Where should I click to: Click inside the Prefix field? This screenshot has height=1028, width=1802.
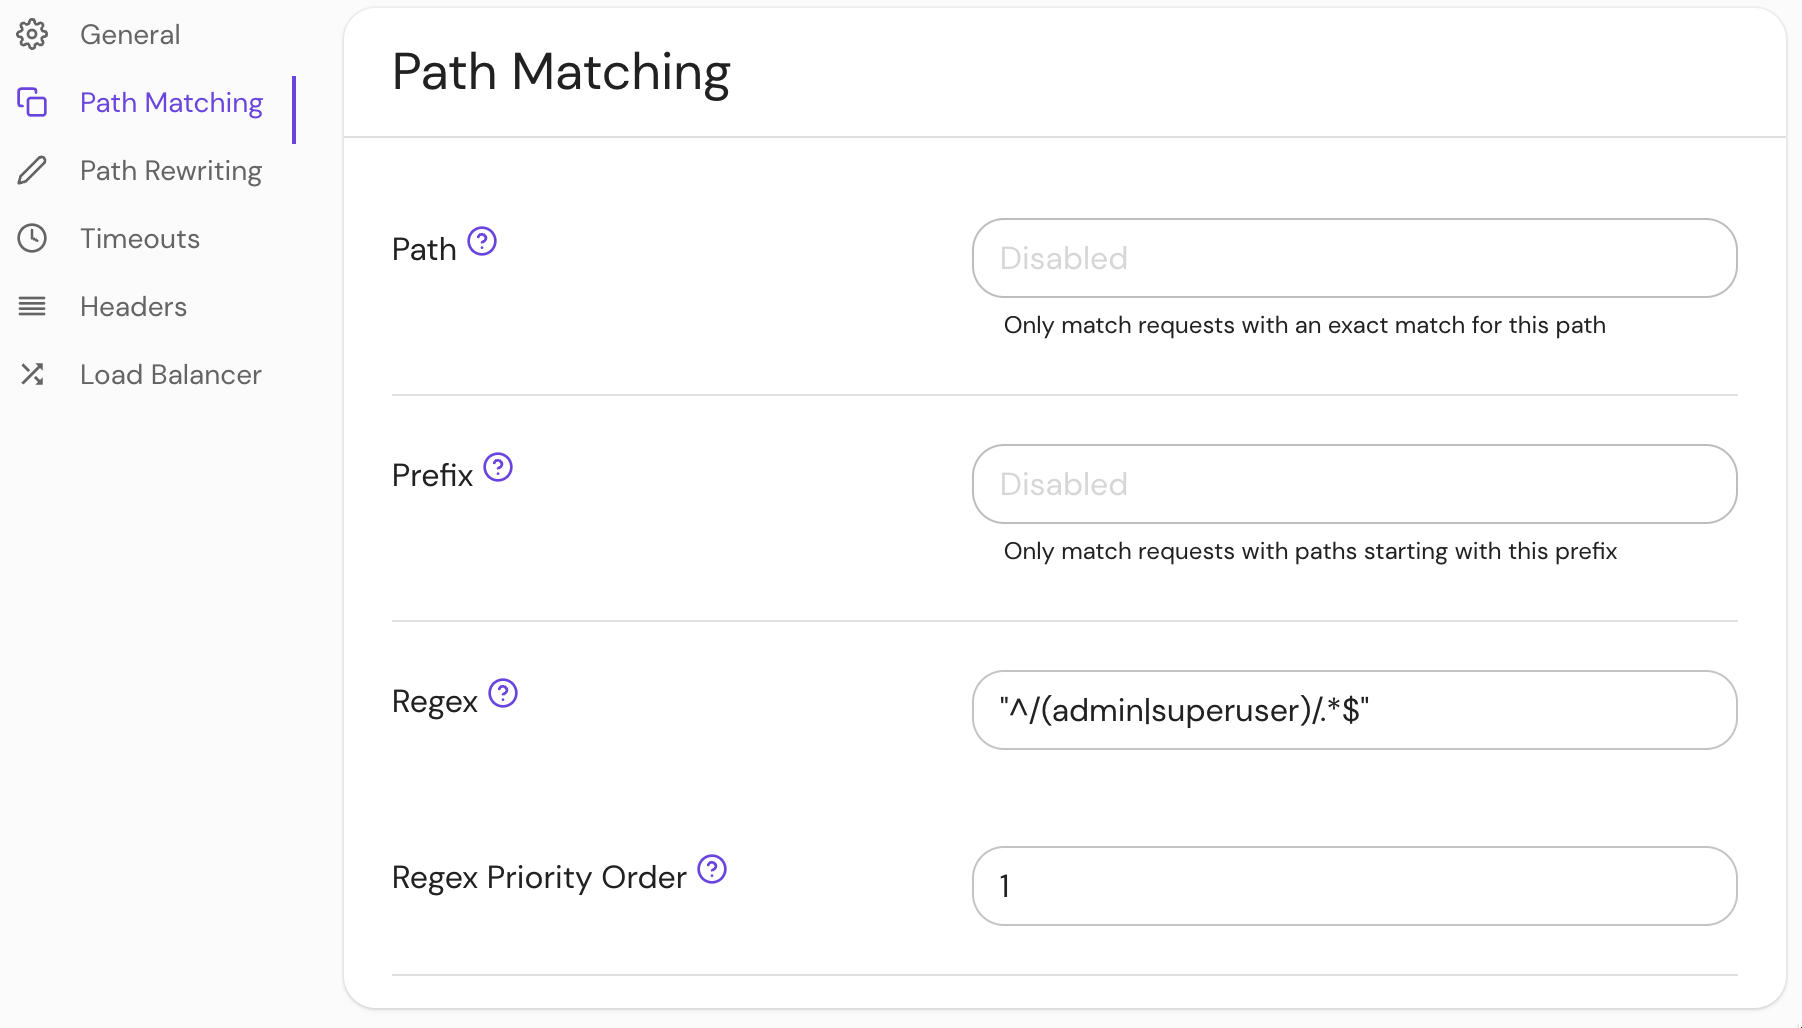[1353, 484]
